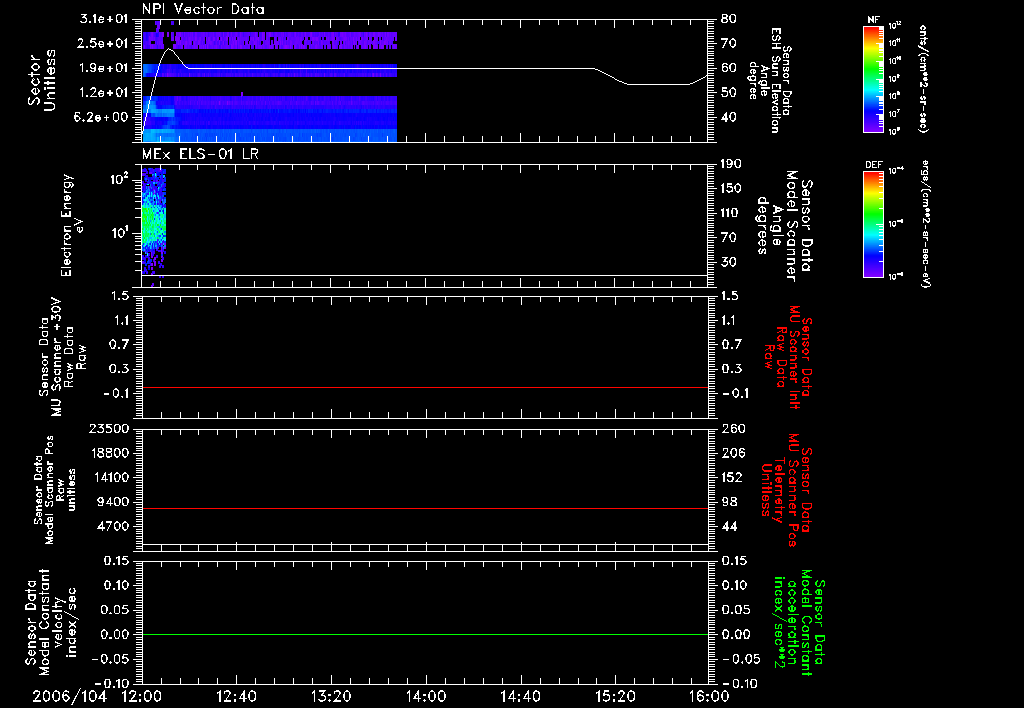Viewport: 1024px width, 708px height.
Task: Click the 206 telemetry axis tick
Action: pyautogui.click(x=732, y=453)
